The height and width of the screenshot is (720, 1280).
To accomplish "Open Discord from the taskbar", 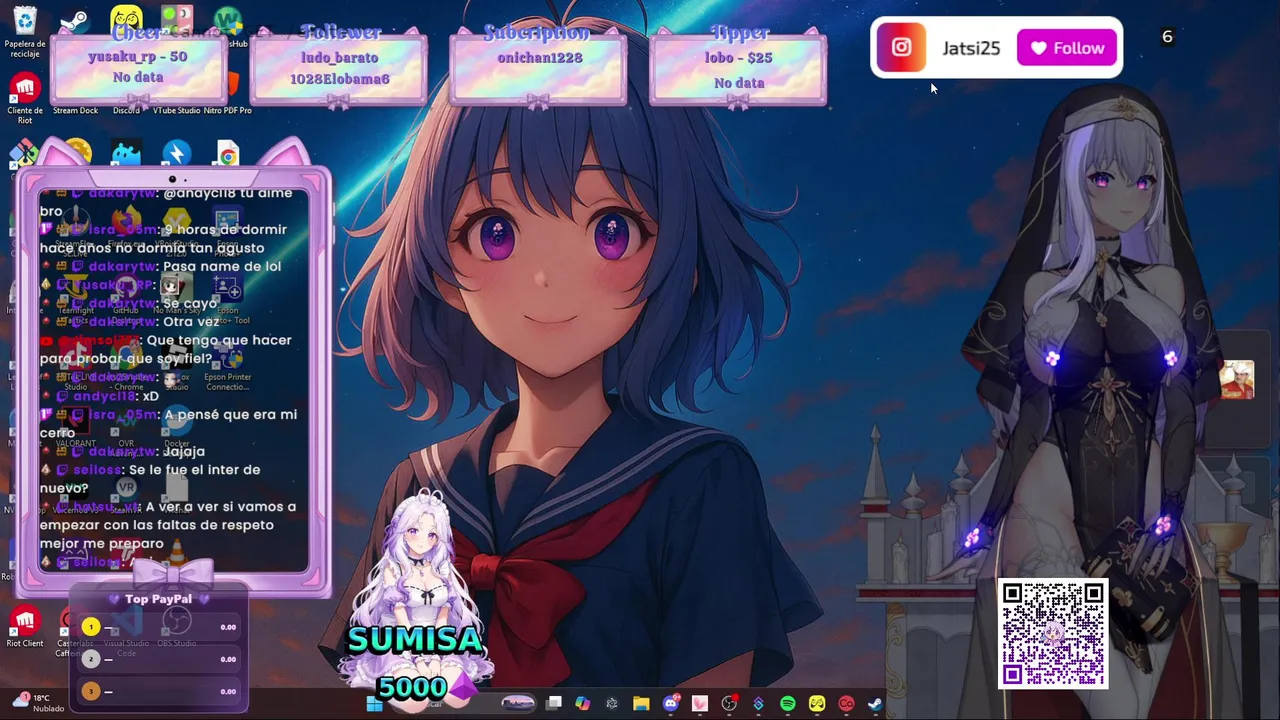I will click(x=670, y=704).
